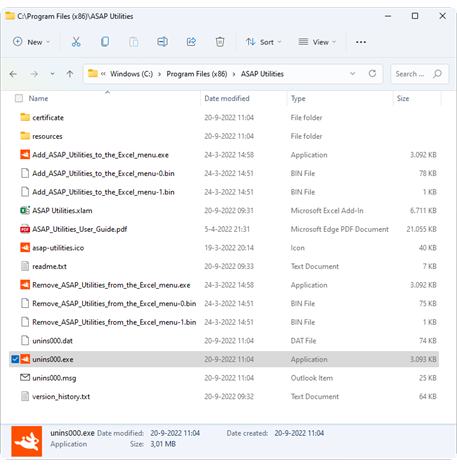Navigate back with the left arrow
This screenshot has height=471, width=457.
pos(13,74)
